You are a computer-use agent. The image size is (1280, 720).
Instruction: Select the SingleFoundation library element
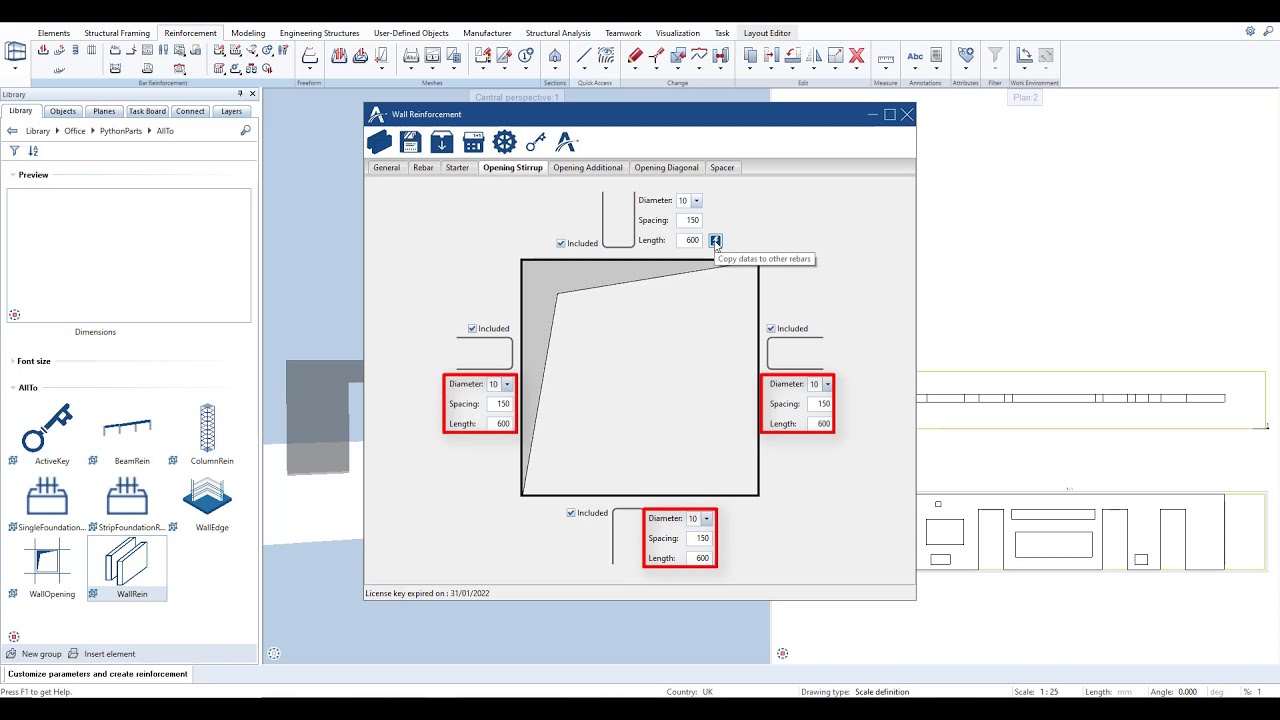[x=48, y=503]
